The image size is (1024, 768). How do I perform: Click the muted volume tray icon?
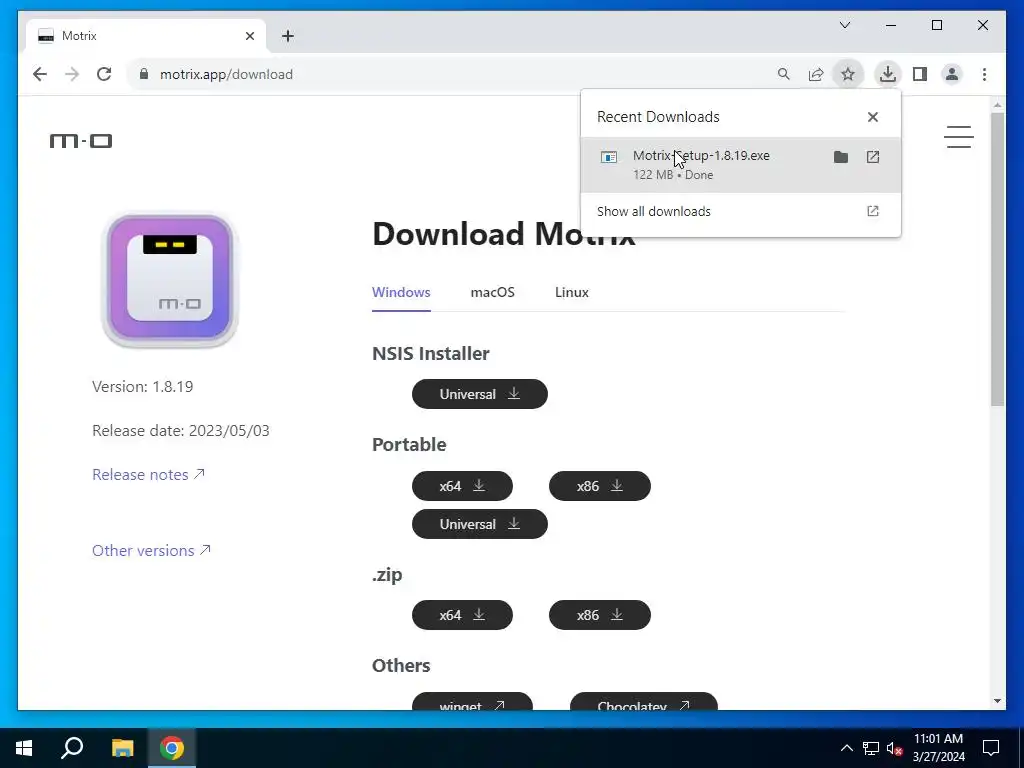coord(895,748)
